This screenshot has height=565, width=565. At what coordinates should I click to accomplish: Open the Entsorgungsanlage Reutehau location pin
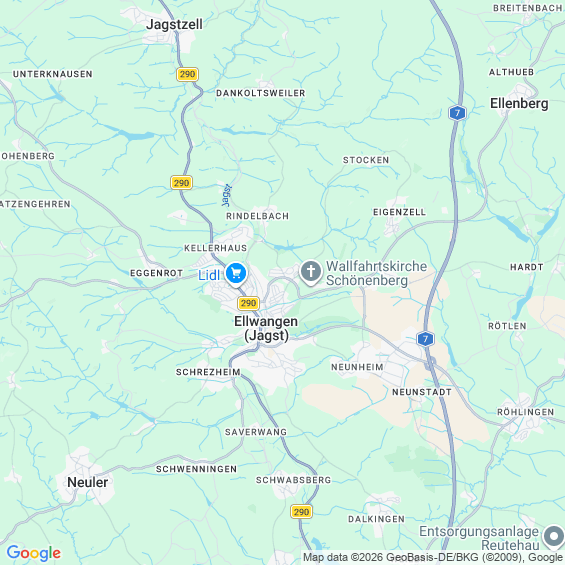click(x=555, y=538)
